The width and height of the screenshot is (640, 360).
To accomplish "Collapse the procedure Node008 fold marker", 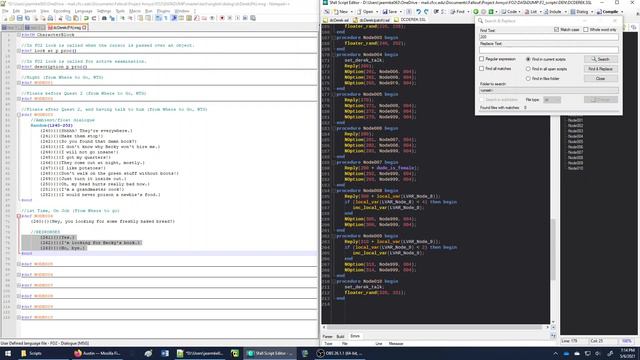I will point(333,191).
